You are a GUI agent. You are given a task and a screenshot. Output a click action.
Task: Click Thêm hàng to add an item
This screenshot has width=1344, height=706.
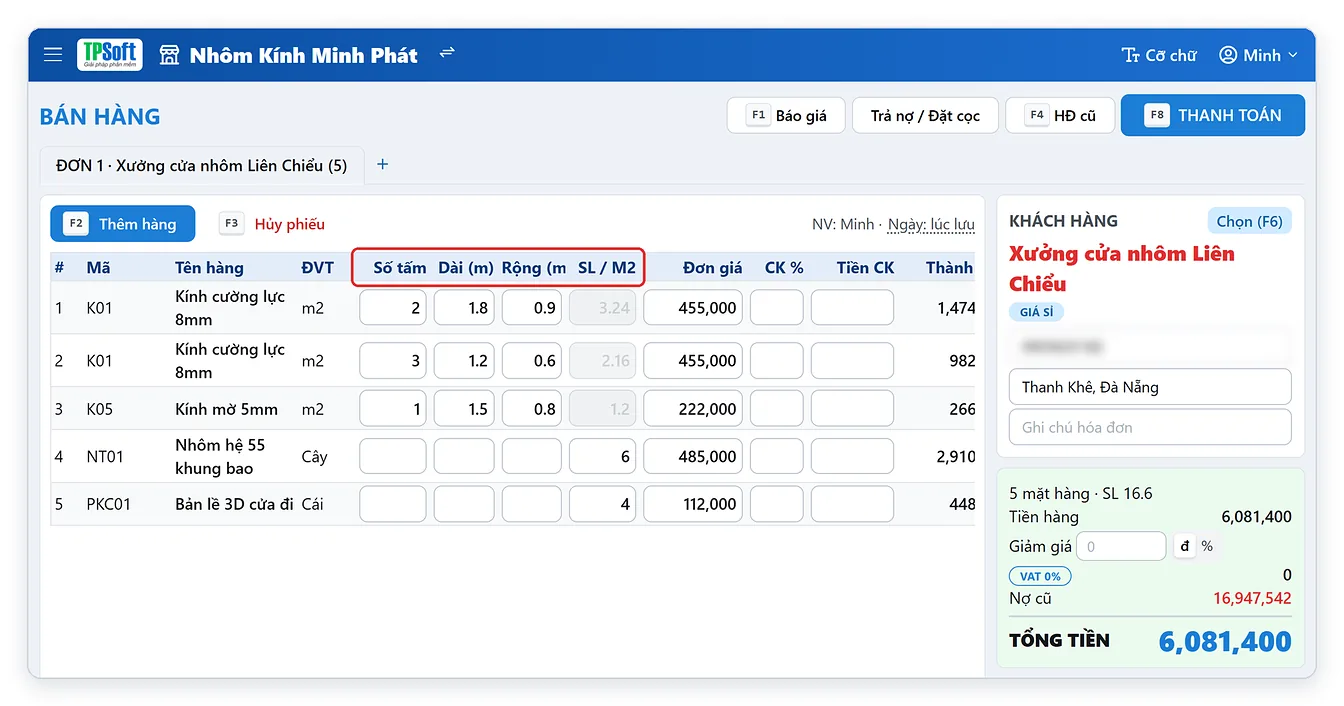(x=123, y=224)
